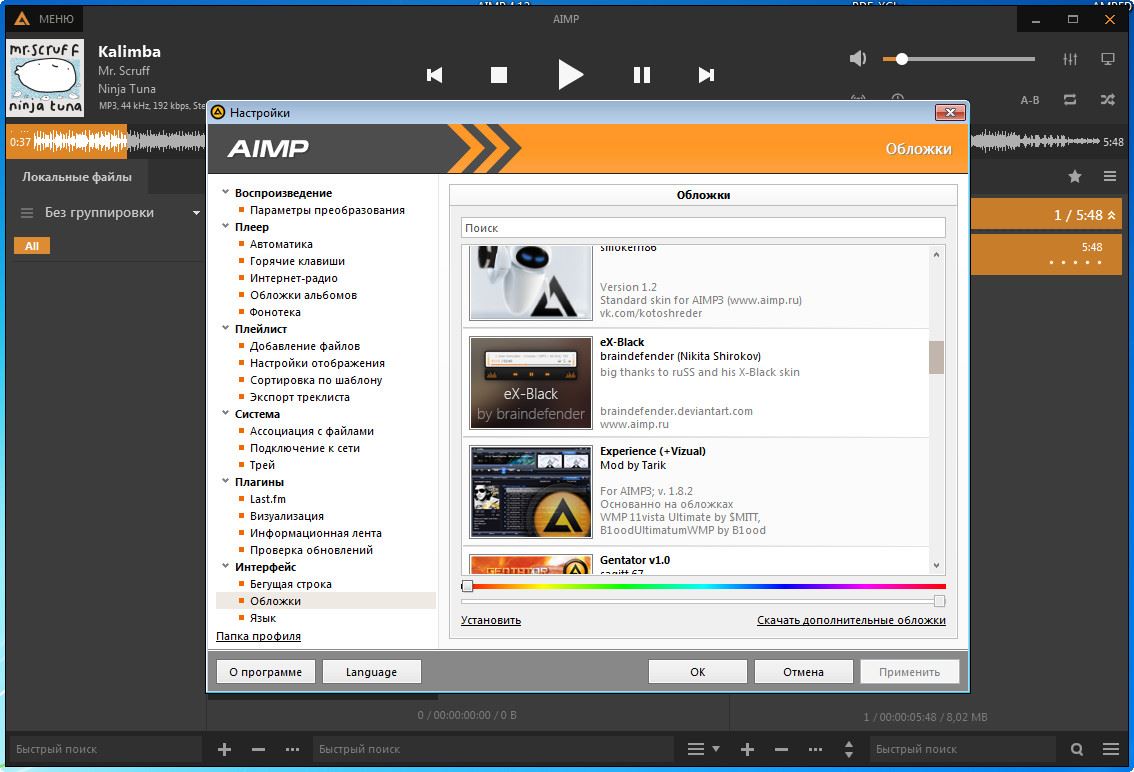The height and width of the screenshot is (772, 1134).
Task: Stop playback in AIMP
Action: coord(498,75)
